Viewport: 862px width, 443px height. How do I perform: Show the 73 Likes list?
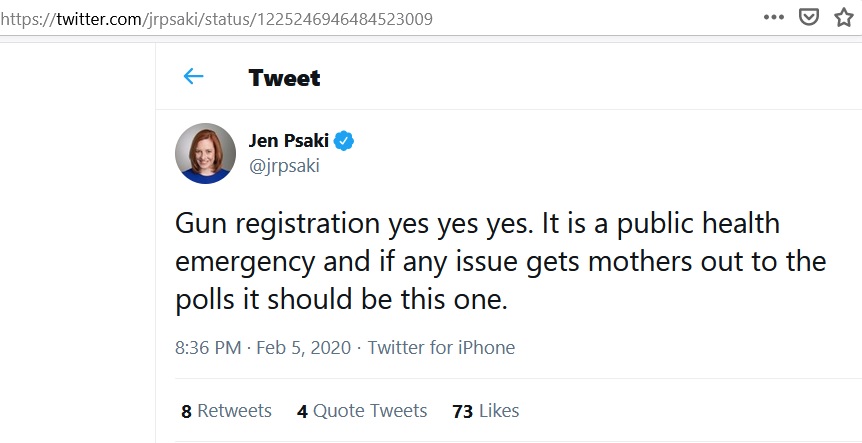click(486, 411)
